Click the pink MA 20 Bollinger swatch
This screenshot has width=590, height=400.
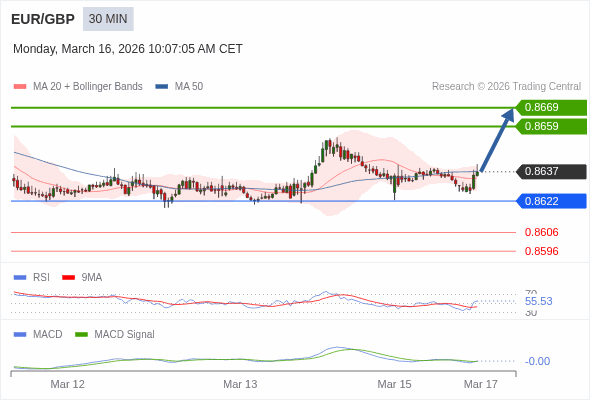pos(20,87)
